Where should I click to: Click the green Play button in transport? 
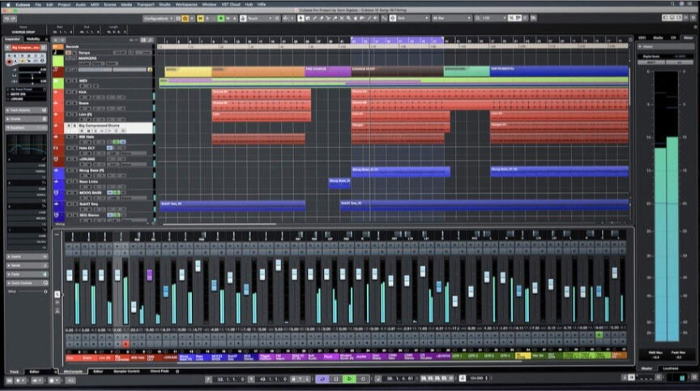click(349, 379)
